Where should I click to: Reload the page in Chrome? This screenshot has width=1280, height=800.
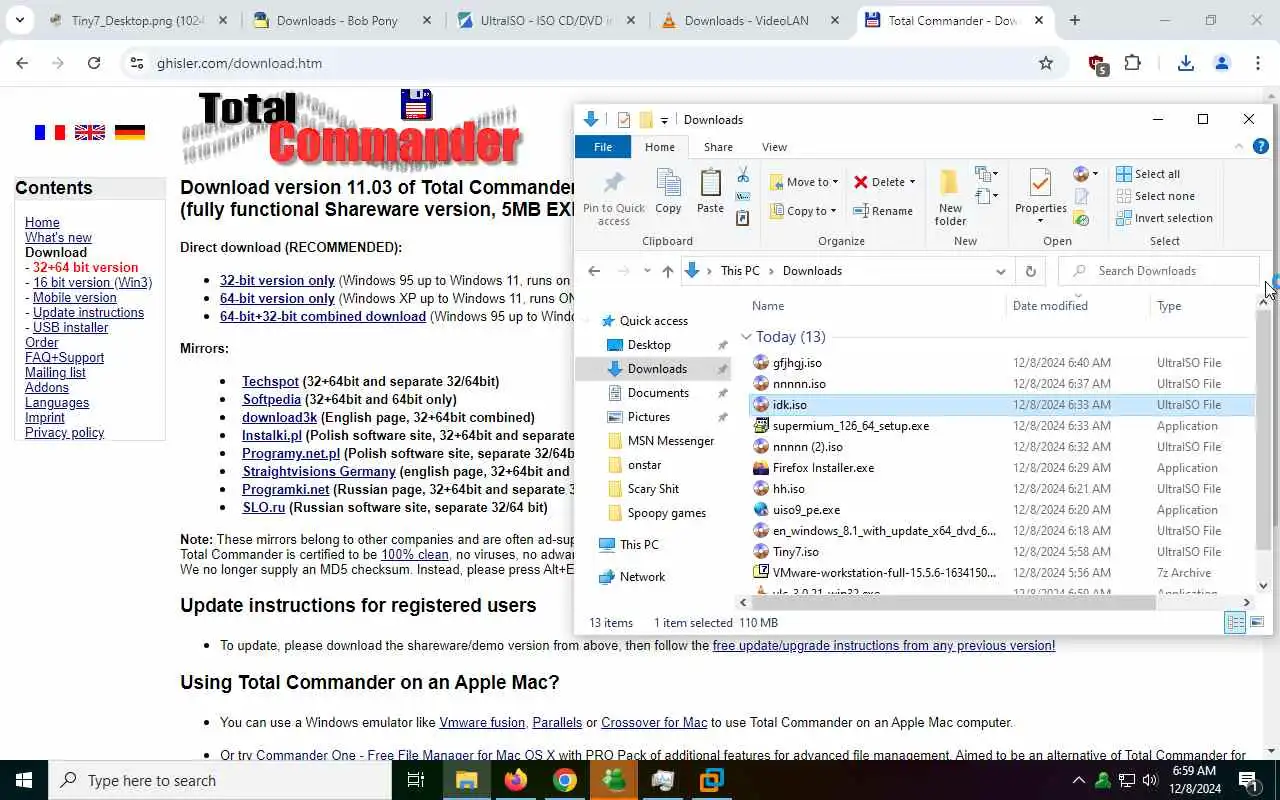click(94, 63)
